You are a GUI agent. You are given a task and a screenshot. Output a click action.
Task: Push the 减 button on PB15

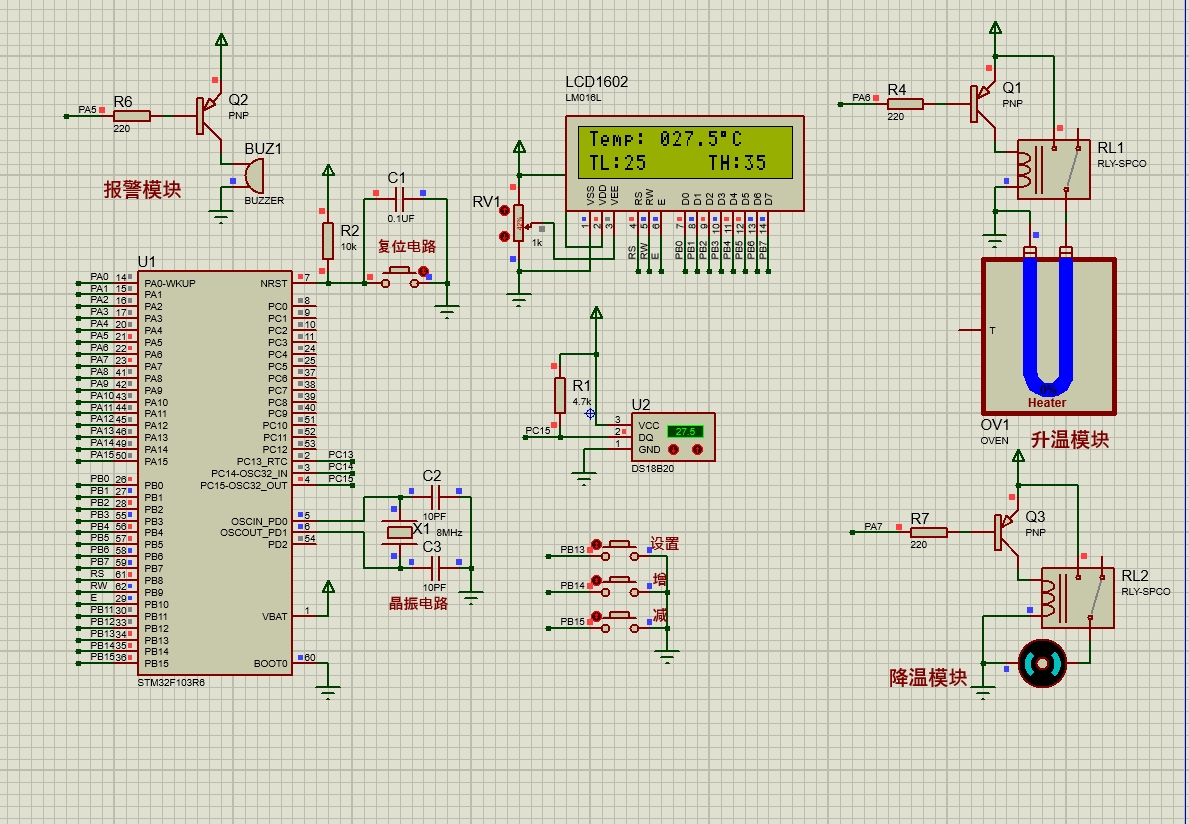[622, 621]
